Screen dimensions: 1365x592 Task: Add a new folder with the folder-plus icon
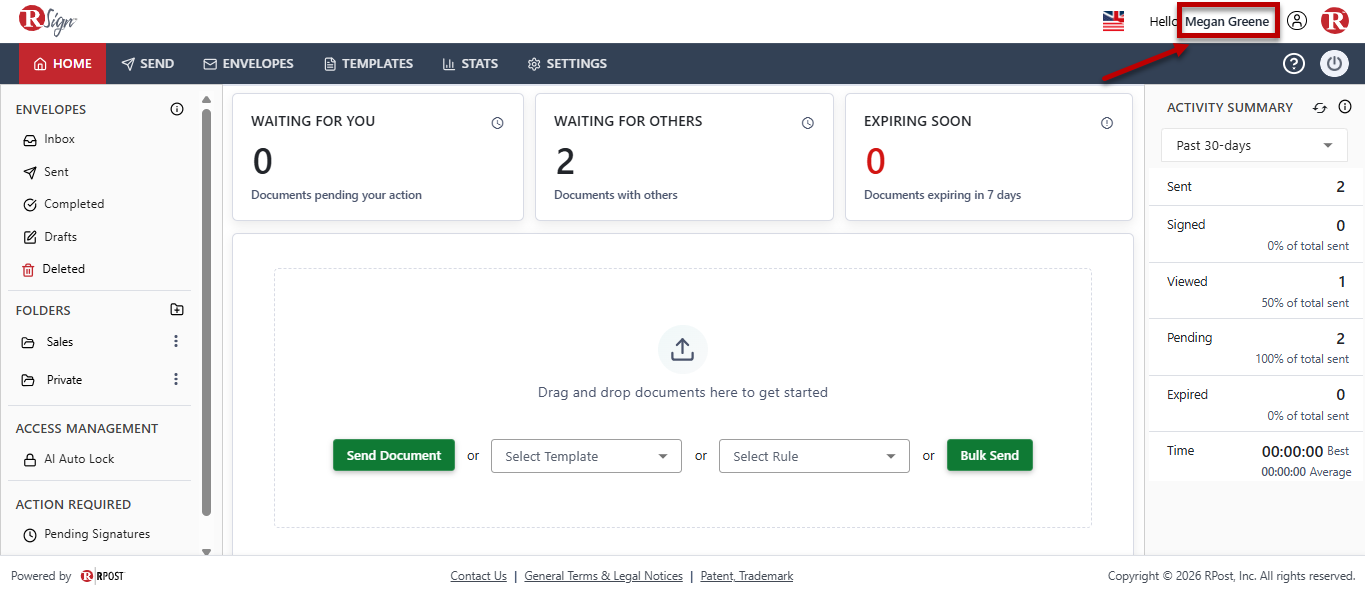(177, 310)
